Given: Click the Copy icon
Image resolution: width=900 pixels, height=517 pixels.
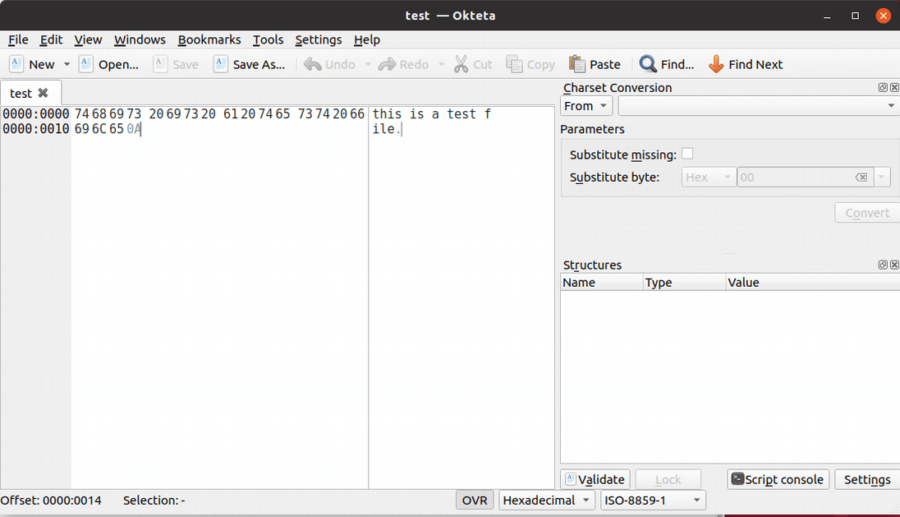Looking at the screenshot, I should pyautogui.click(x=514, y=64).
